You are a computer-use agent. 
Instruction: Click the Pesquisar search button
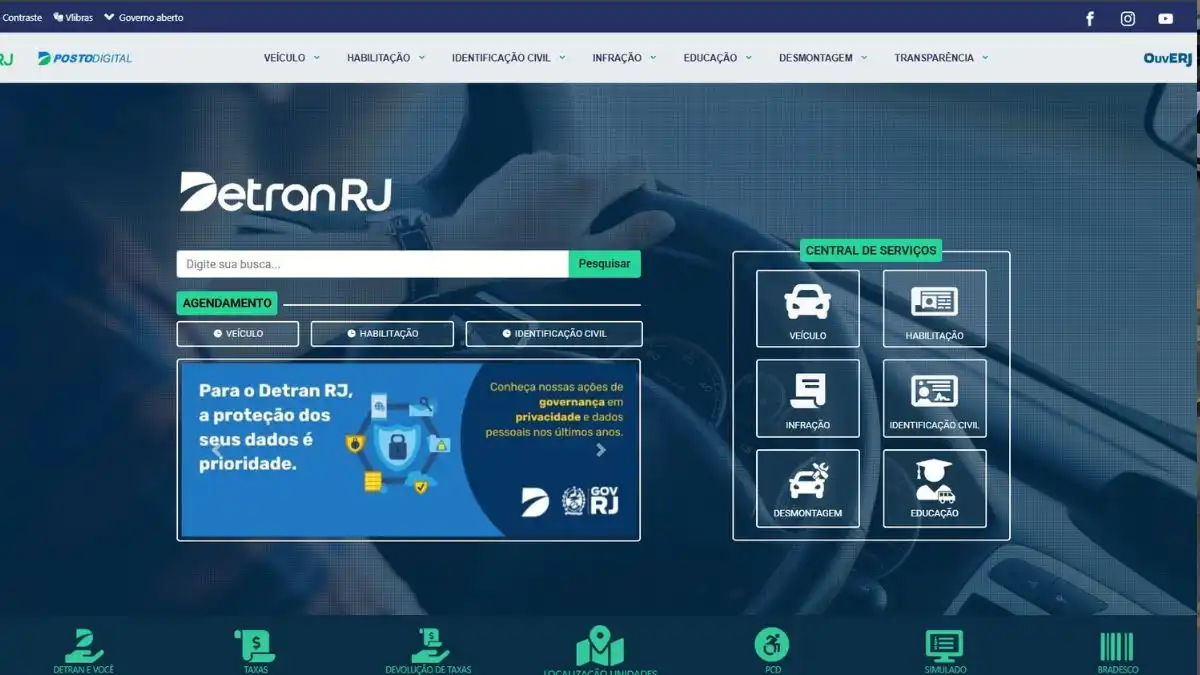(605, 264)
